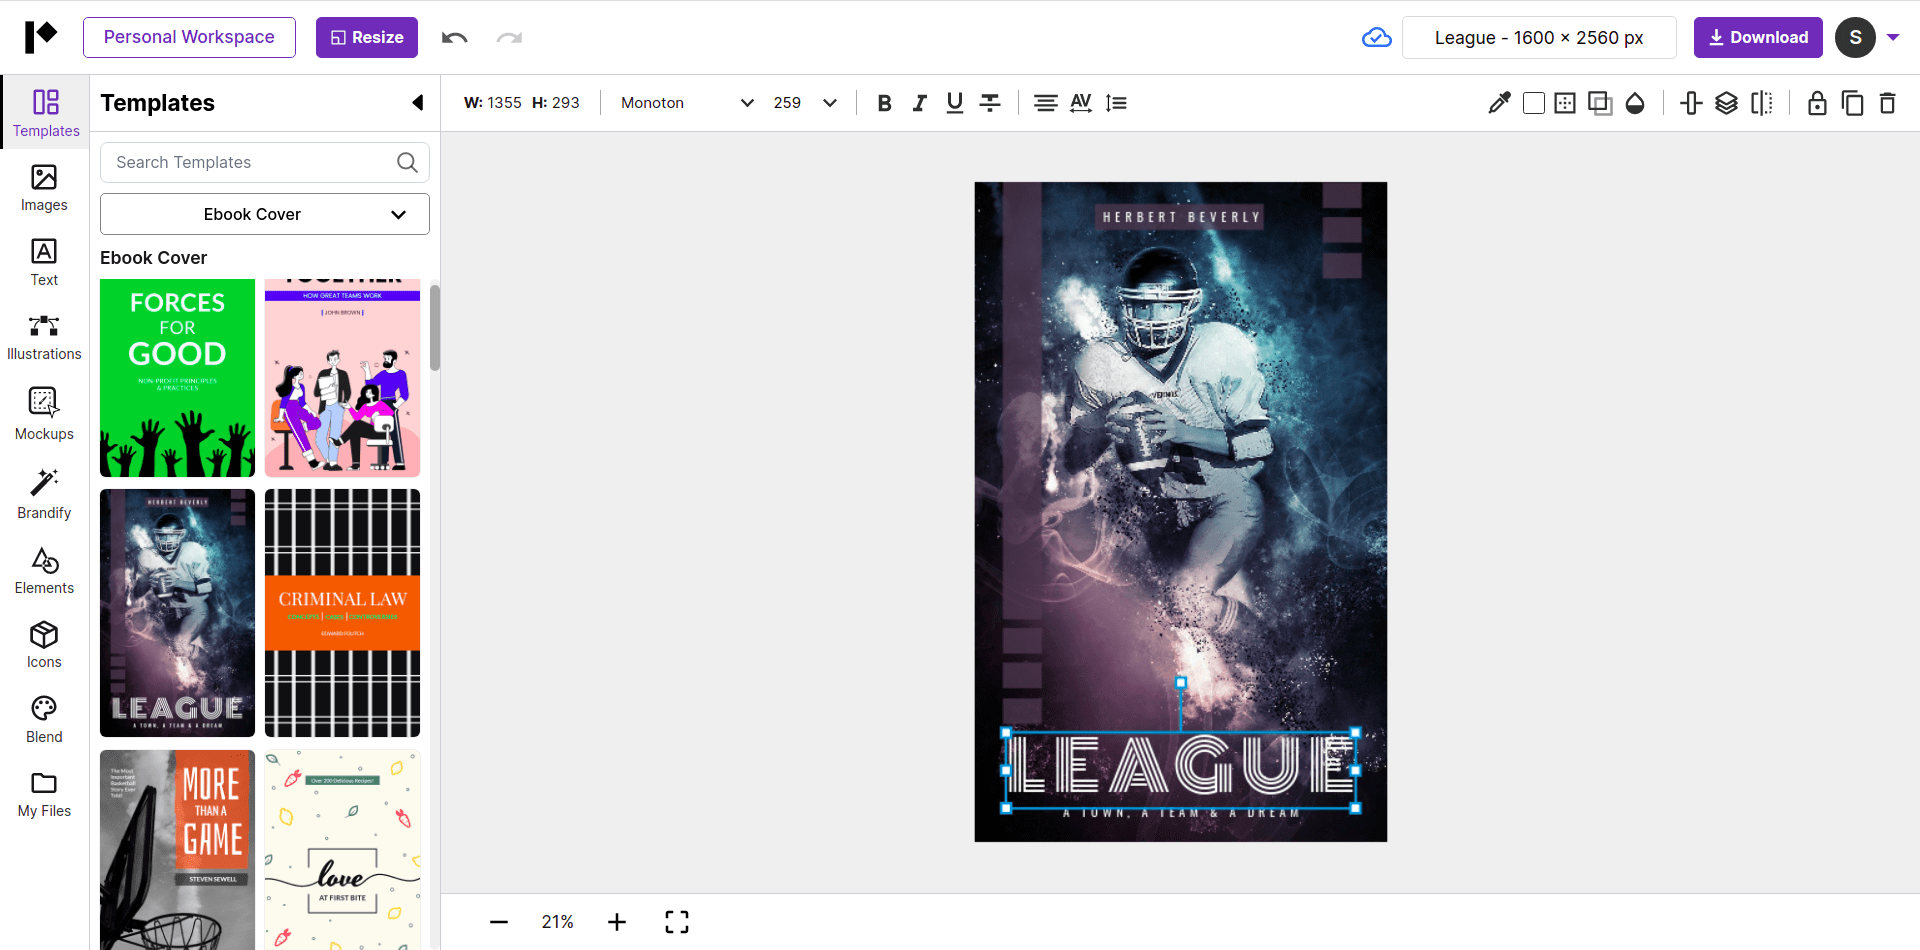
Task: Open the Brandify panel
Action: point(43,495)
